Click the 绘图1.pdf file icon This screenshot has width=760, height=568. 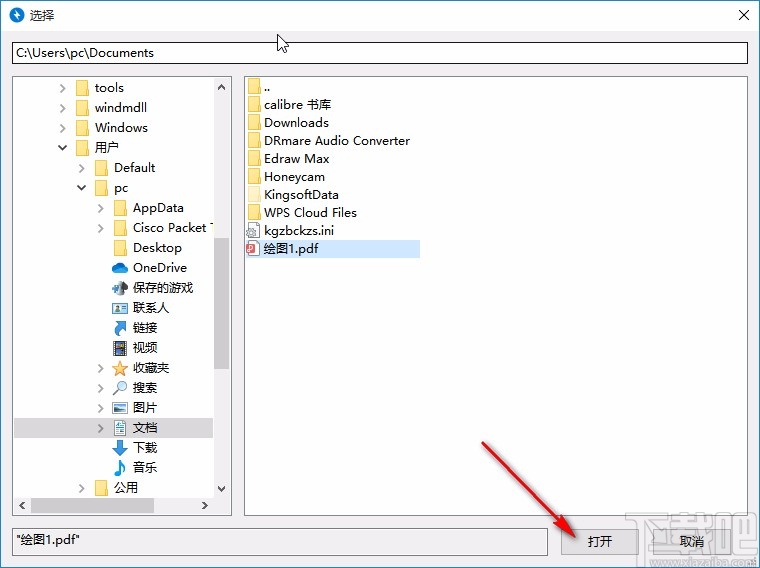pyautogui.click(x=253, y=249)
